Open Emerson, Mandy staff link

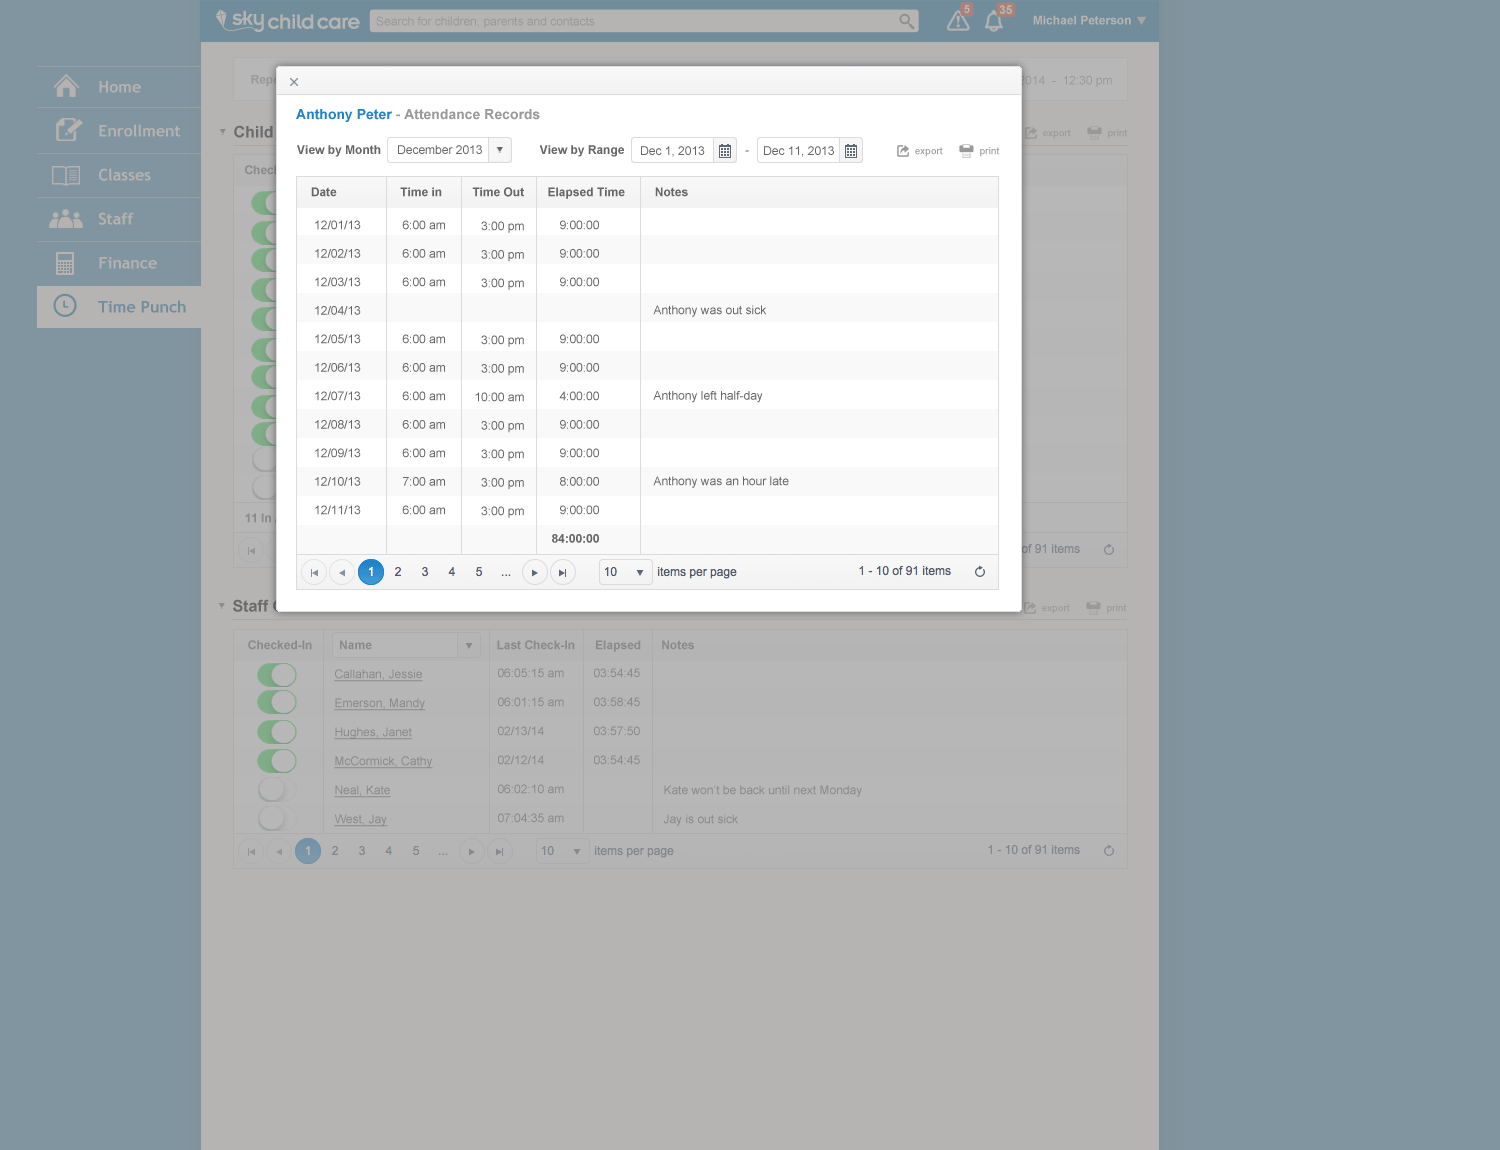(379, 703)
